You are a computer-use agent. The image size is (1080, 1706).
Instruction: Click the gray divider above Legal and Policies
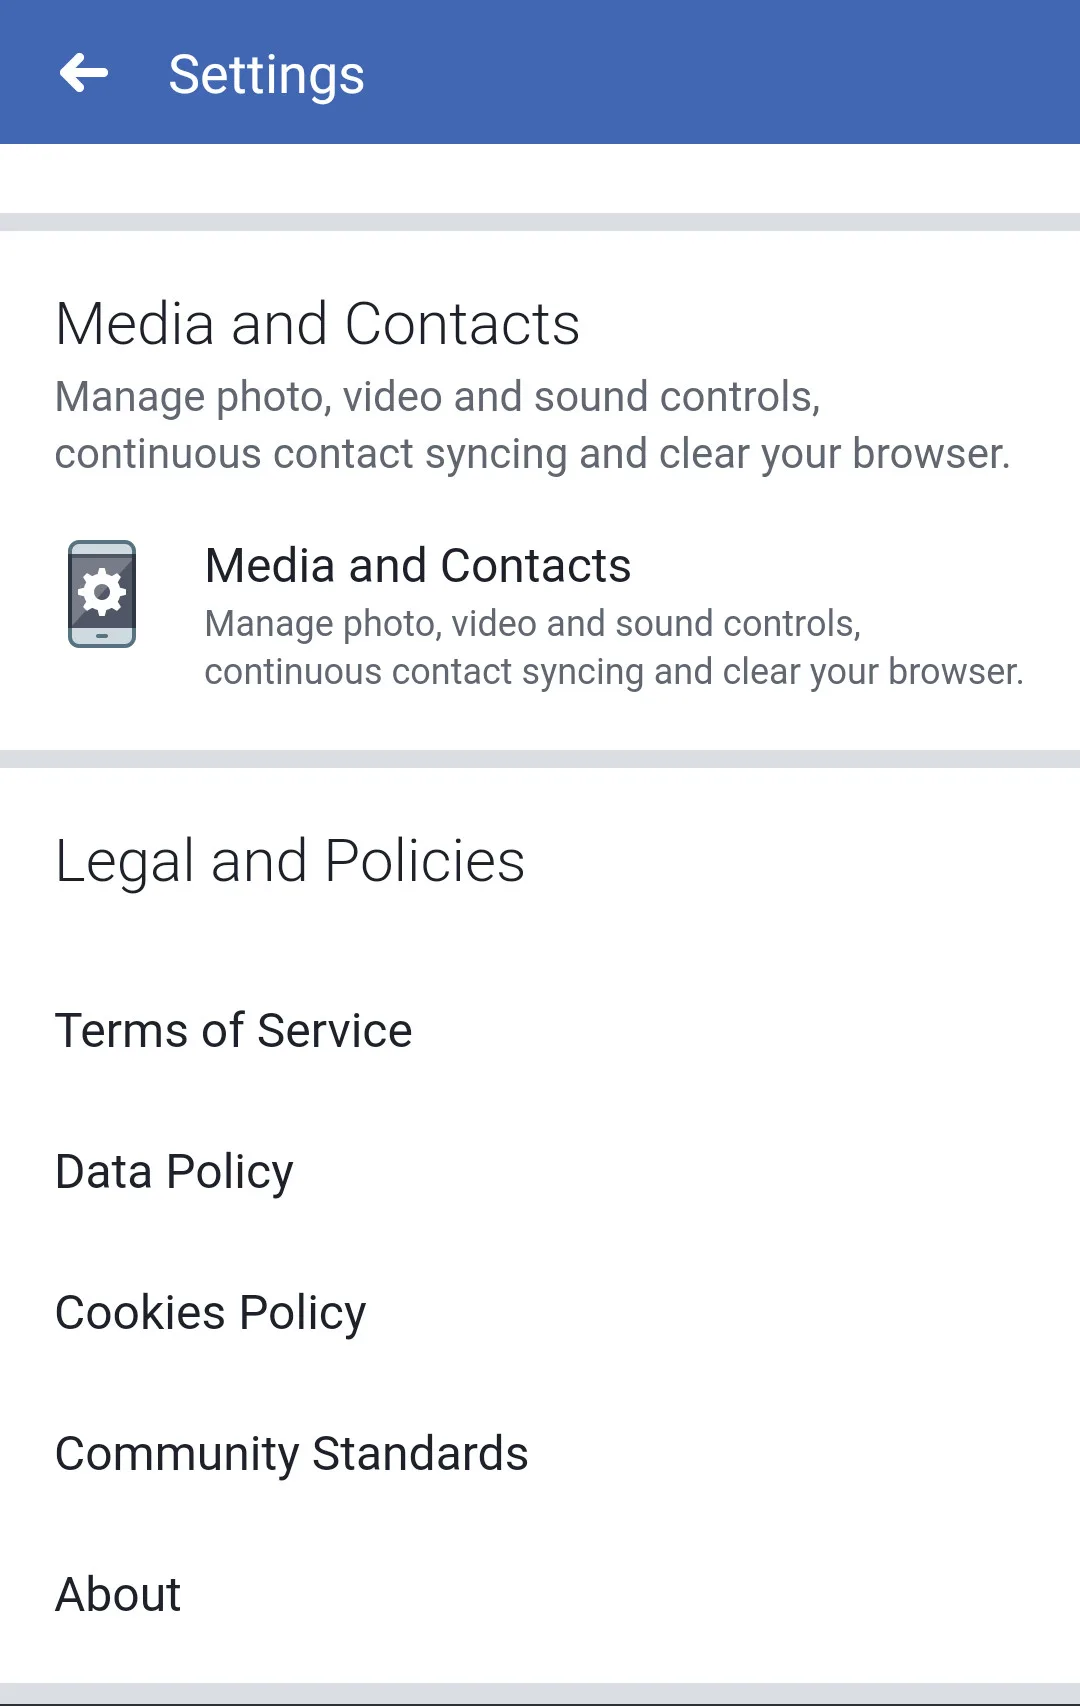click(540, 759)
